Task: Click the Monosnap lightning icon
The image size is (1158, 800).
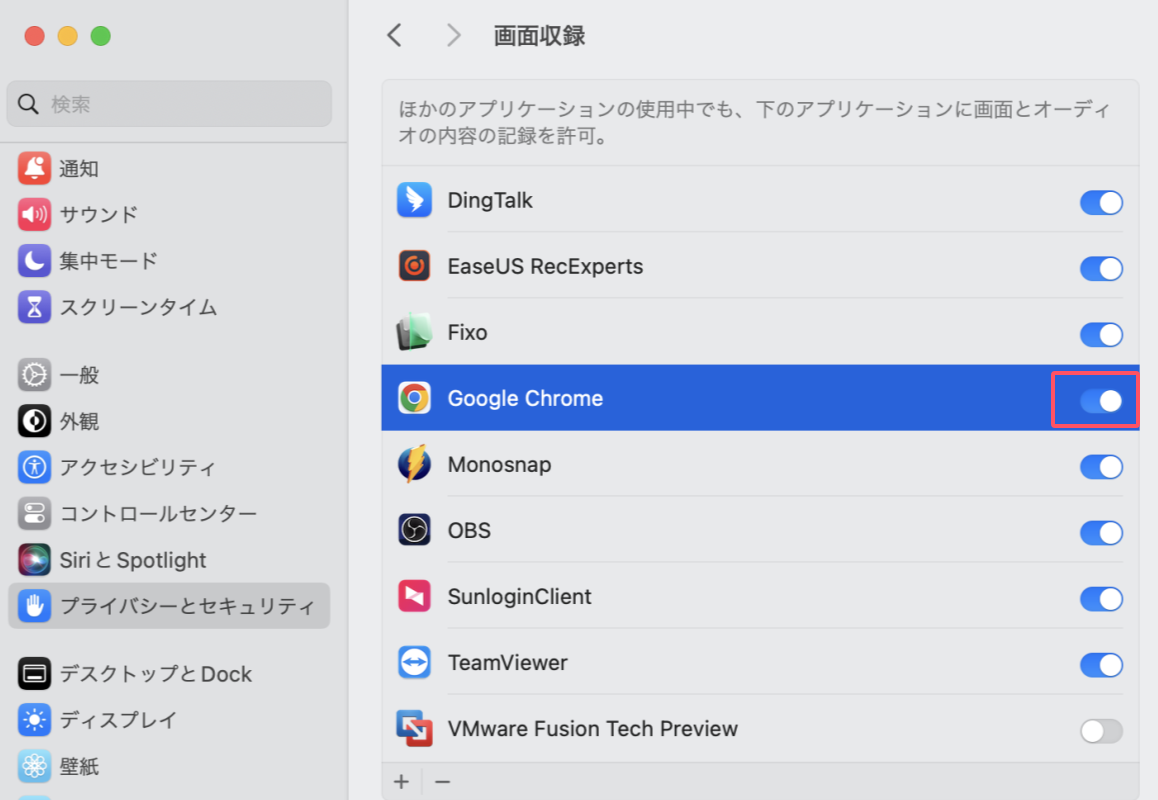Action: (x=414, y=465)
